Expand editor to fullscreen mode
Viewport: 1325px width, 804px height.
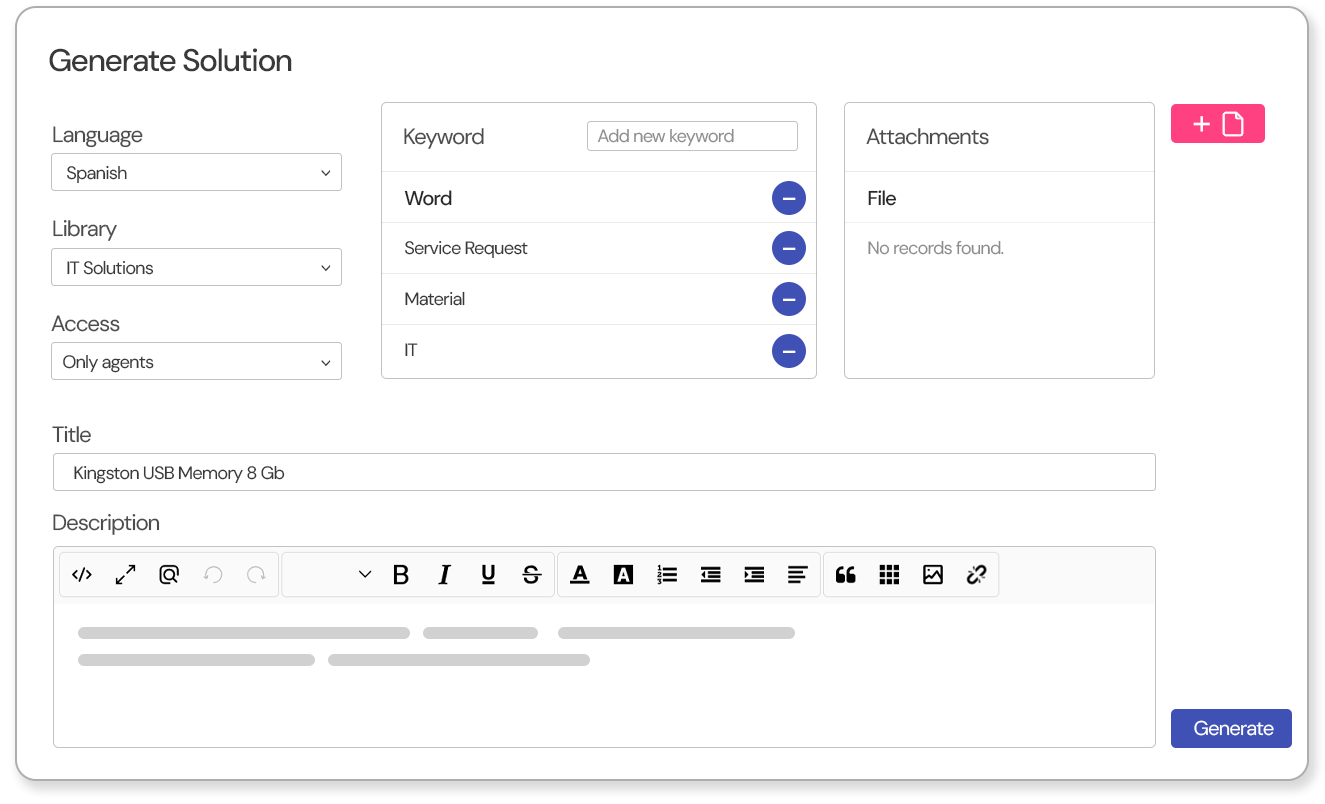[125, 575]
